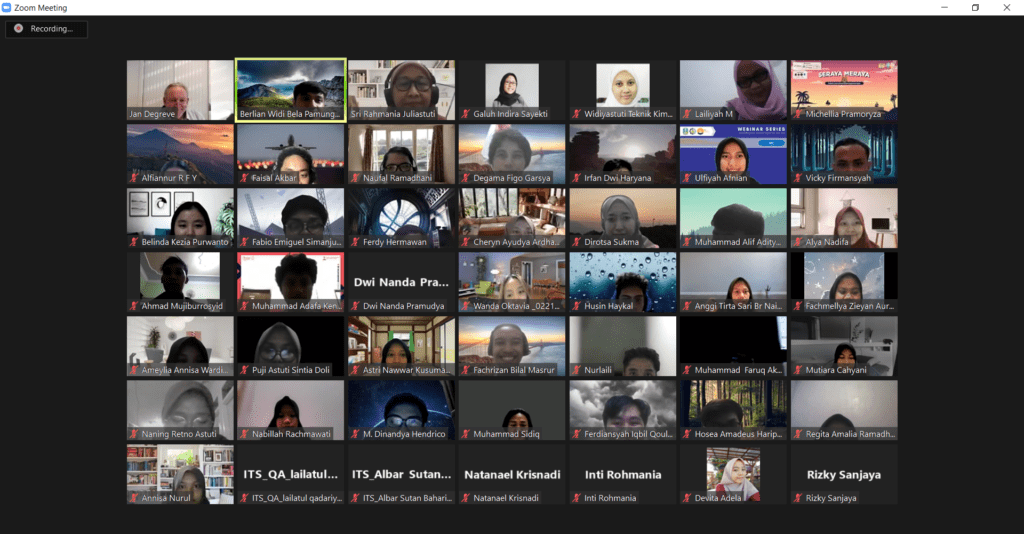The image size is (1024, 534).
Task: Click muted mic icon beside Husin Haykal
Action: coord(576,306)
